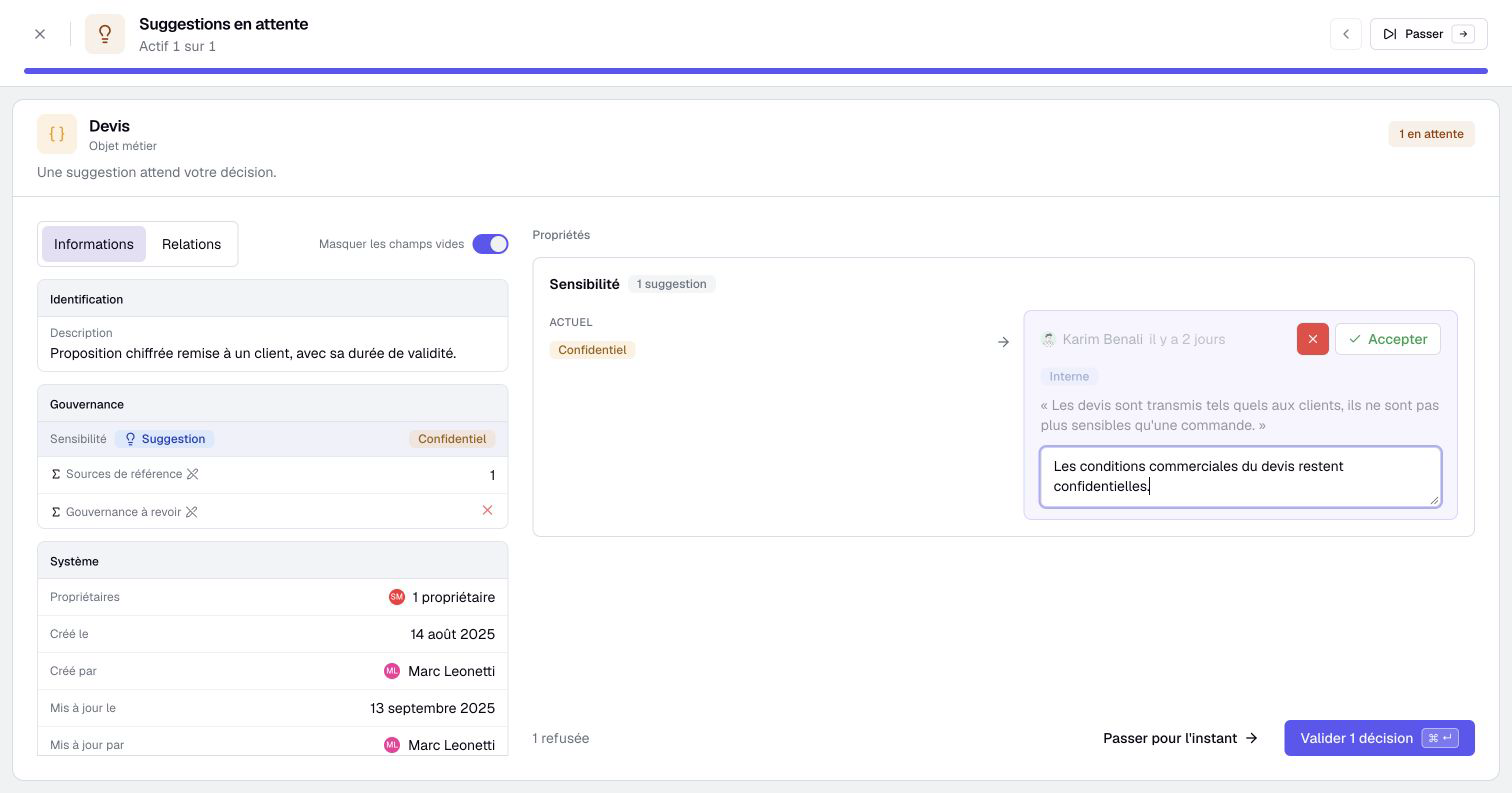Click Marc Leonetti's avatar in Créé par row
Screen dimensions: 1512x793
click(x=392, y=671)
